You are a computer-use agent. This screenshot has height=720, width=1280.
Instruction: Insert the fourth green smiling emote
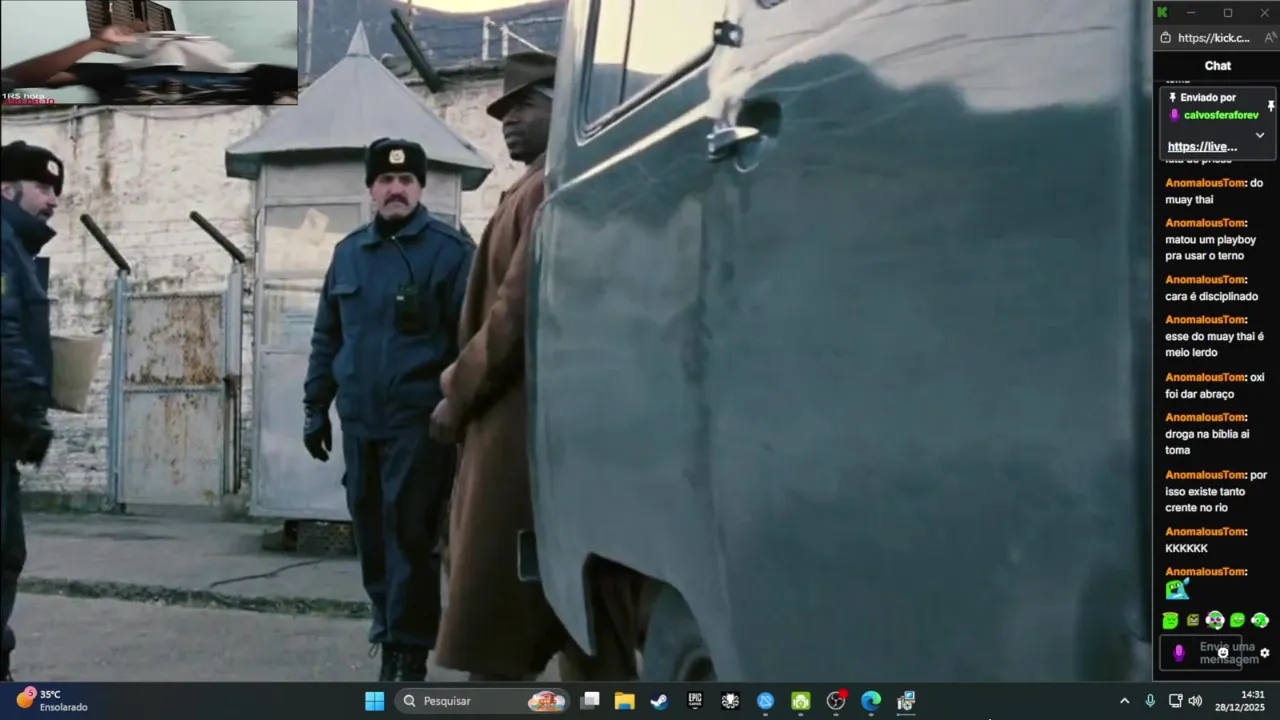[x=1238, y=620]
